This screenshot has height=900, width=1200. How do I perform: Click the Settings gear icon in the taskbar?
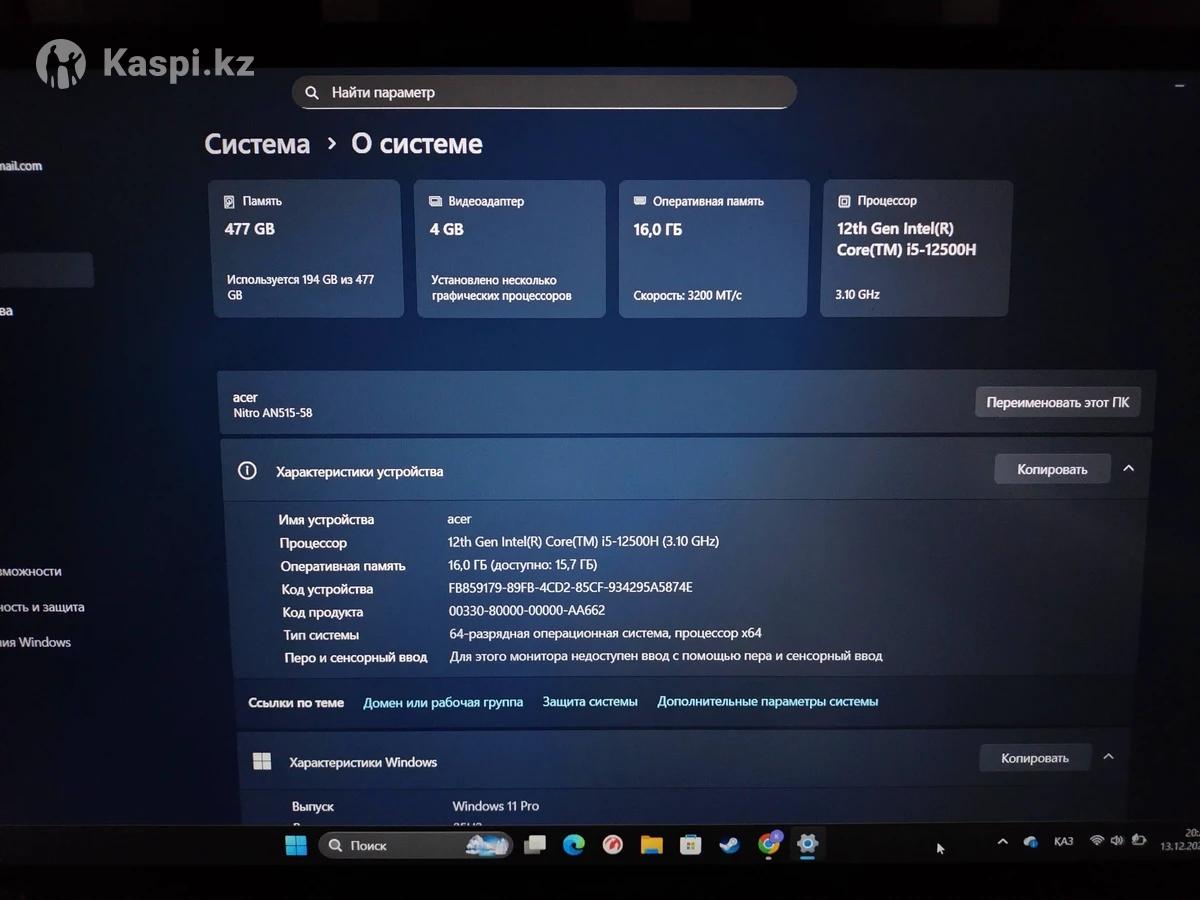click(x=807, y=844)
